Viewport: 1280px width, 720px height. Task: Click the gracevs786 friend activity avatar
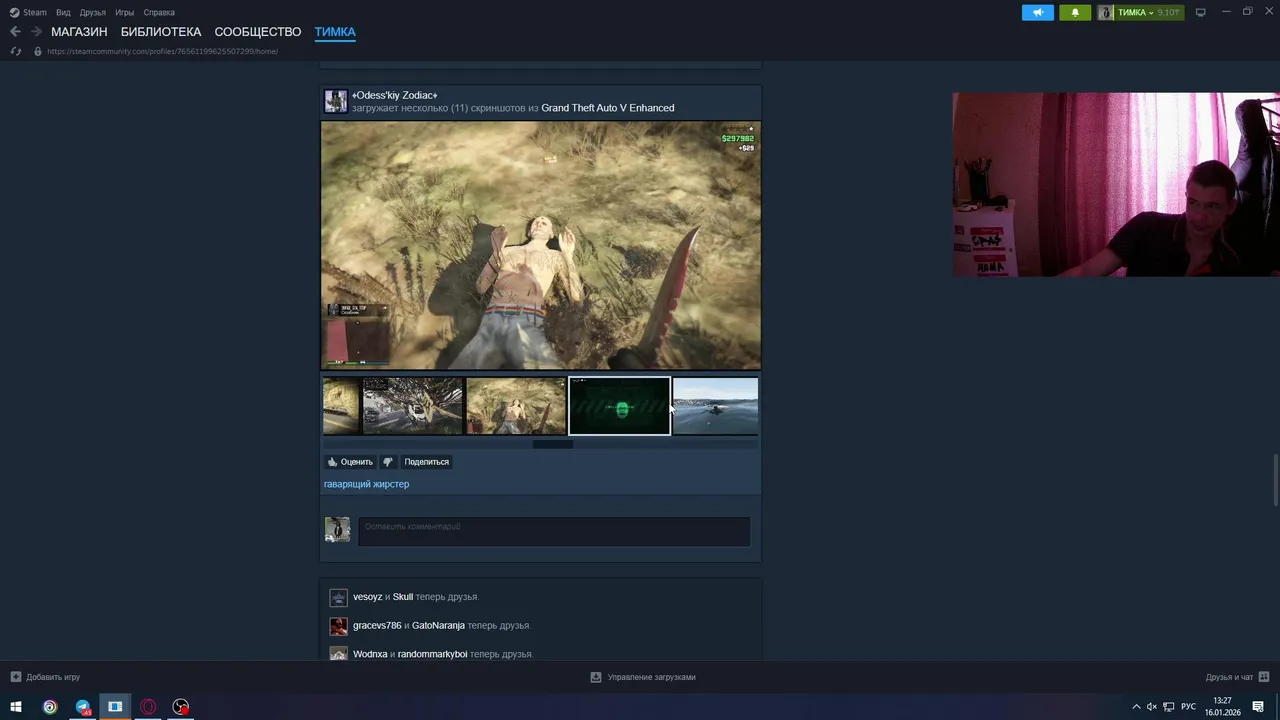(x=338, y=626)
